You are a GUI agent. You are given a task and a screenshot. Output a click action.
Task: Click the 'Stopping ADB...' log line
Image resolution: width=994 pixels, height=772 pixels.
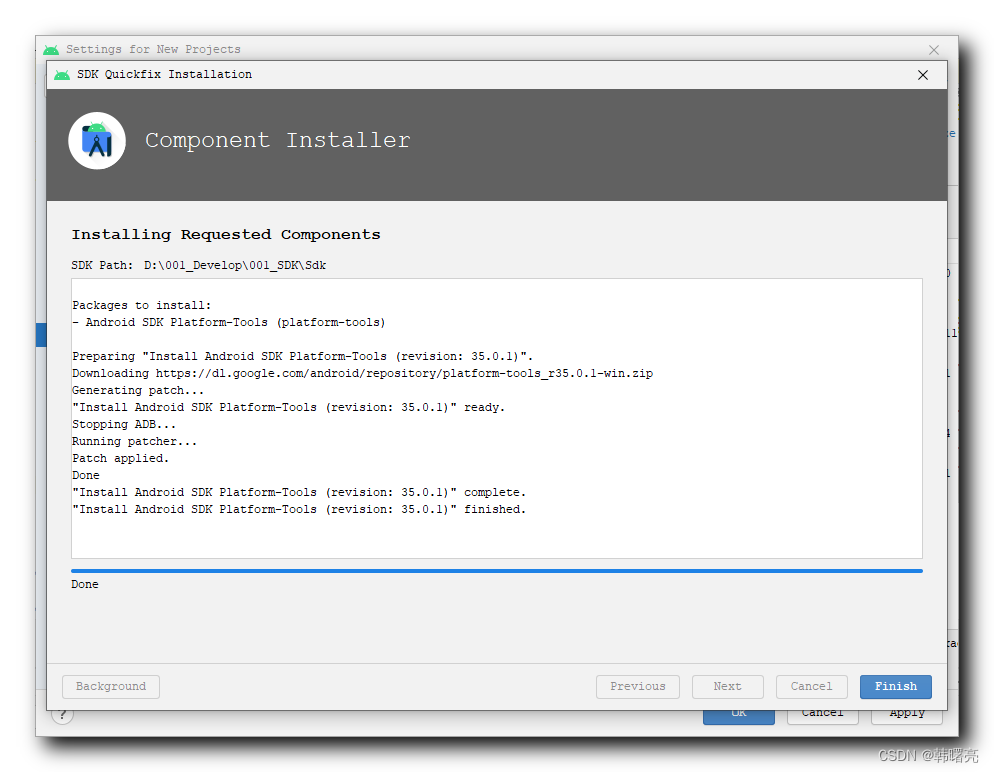coord(124,425)
